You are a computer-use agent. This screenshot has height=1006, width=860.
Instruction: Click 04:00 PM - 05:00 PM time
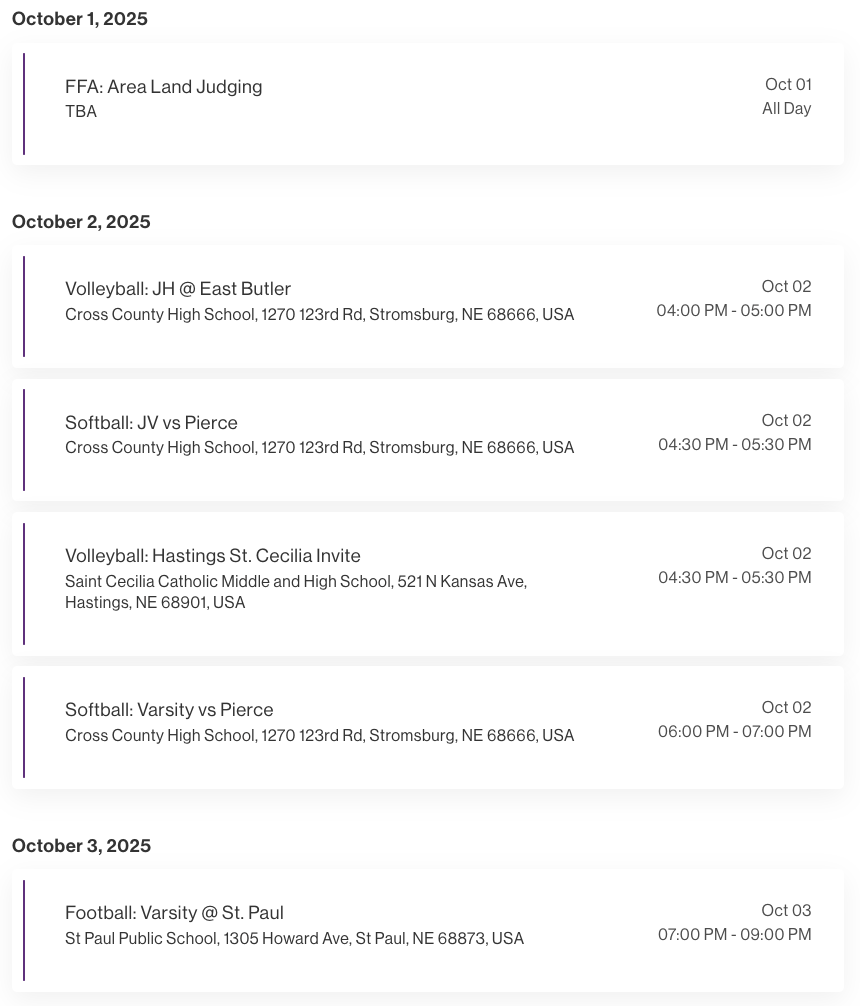[734, 311]
